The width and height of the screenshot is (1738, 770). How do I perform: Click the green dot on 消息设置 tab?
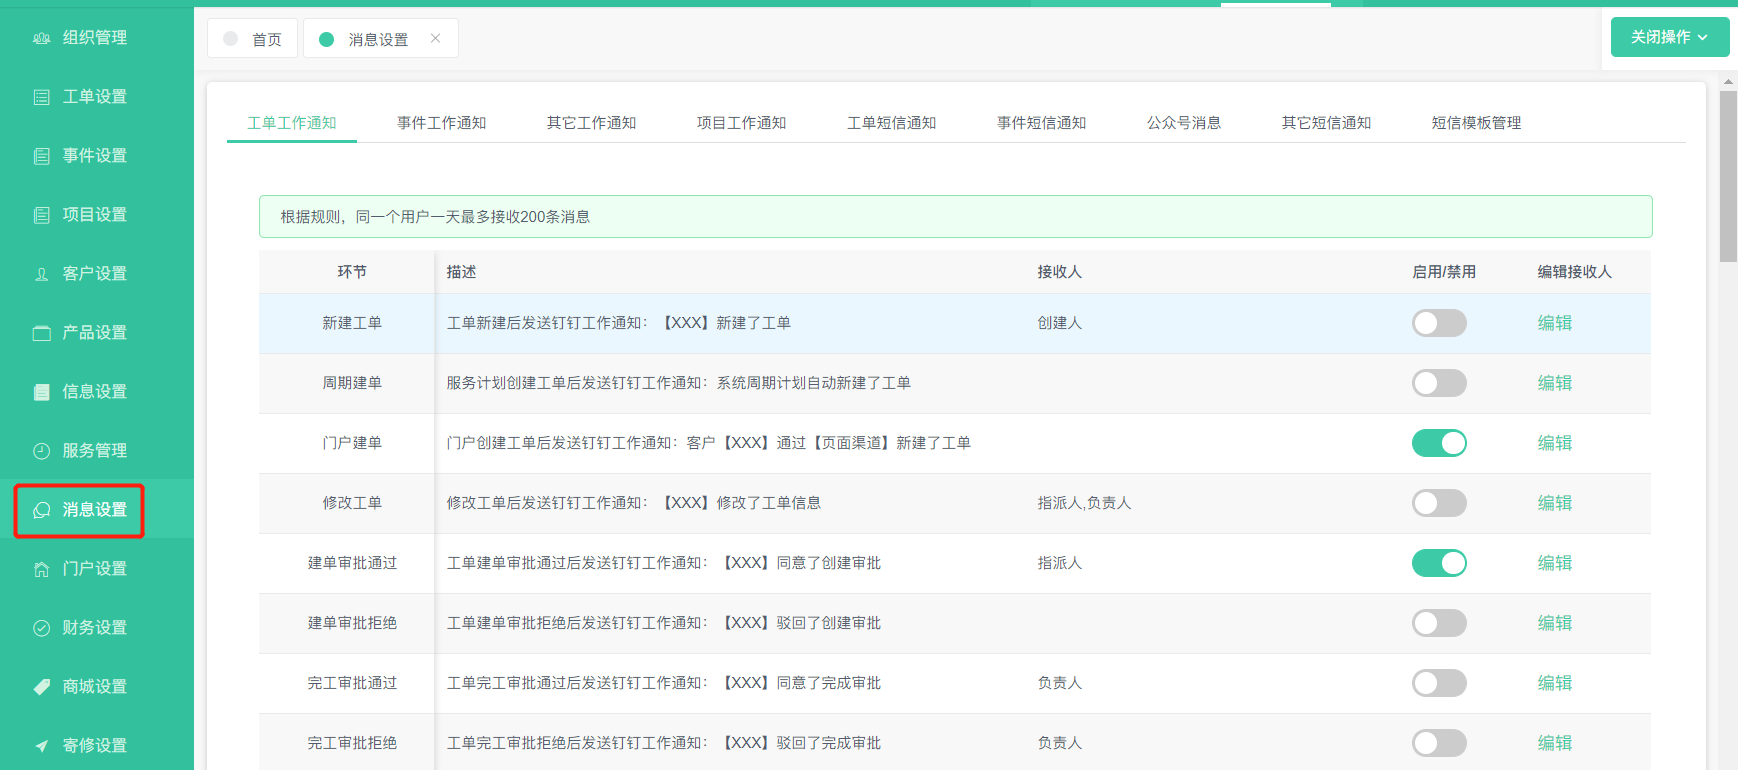click(x=326, y=39)
